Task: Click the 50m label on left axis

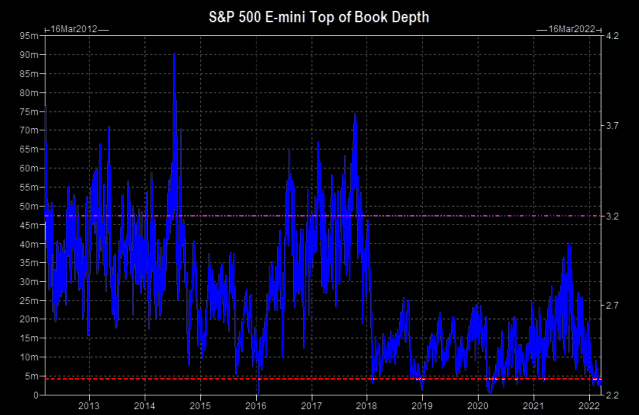Action: point(29,206)
